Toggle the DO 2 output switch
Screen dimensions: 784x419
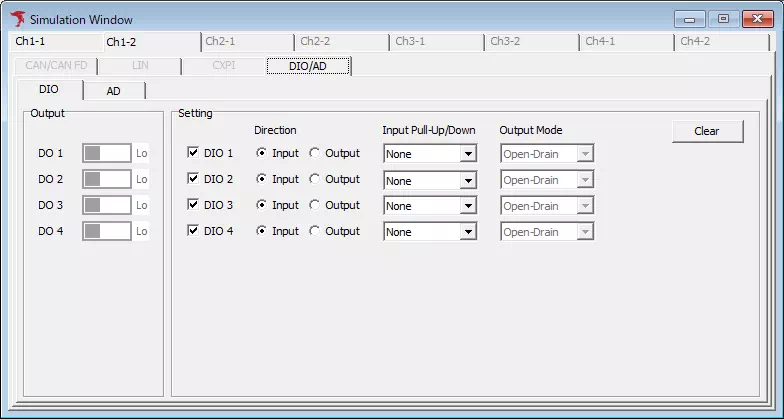[x=107, y=179]
